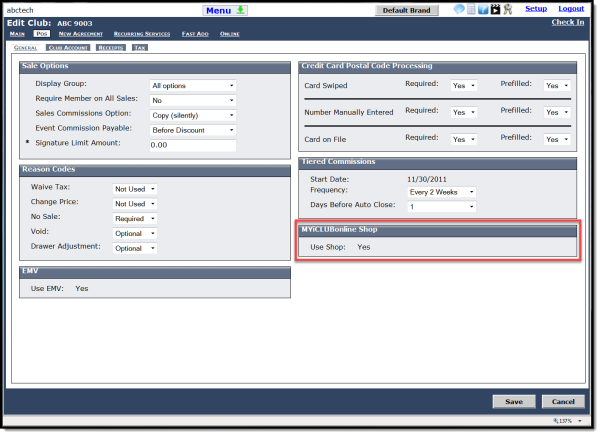
Task: Click the Signature Limit Amount field
Action: coord(192,145)
